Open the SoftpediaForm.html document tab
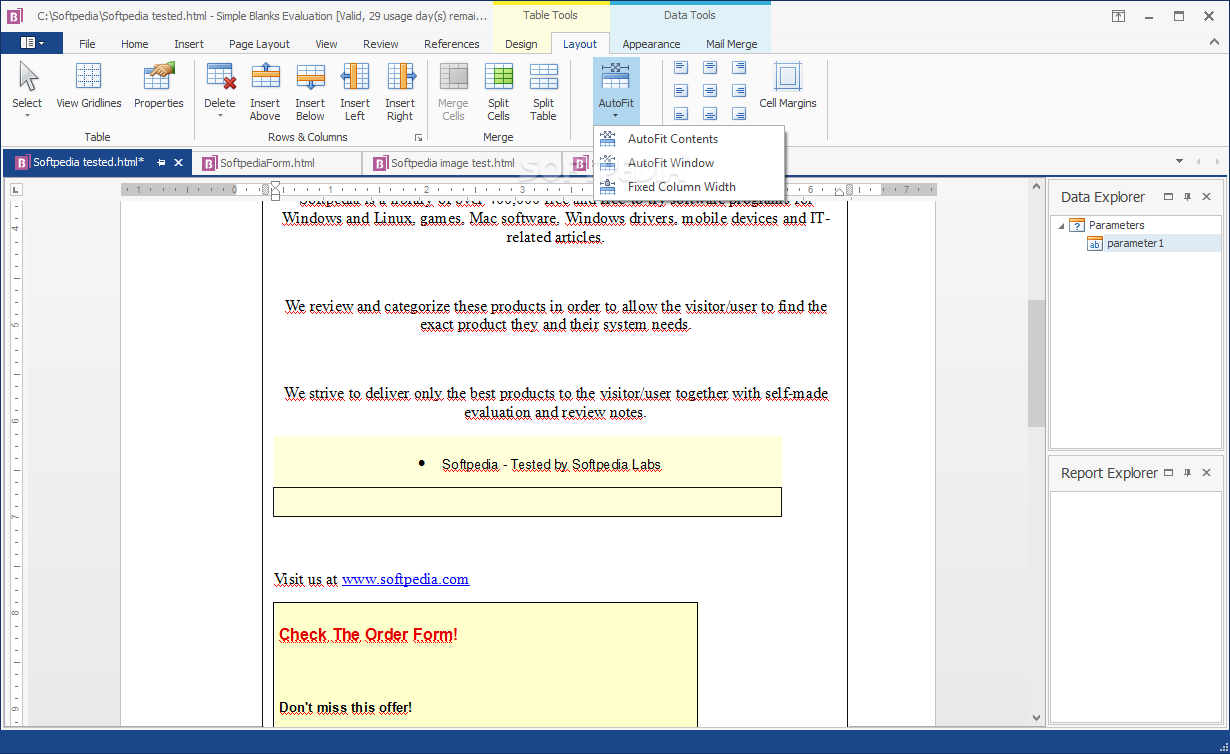 pyautogui.click(x=276, y=163)
